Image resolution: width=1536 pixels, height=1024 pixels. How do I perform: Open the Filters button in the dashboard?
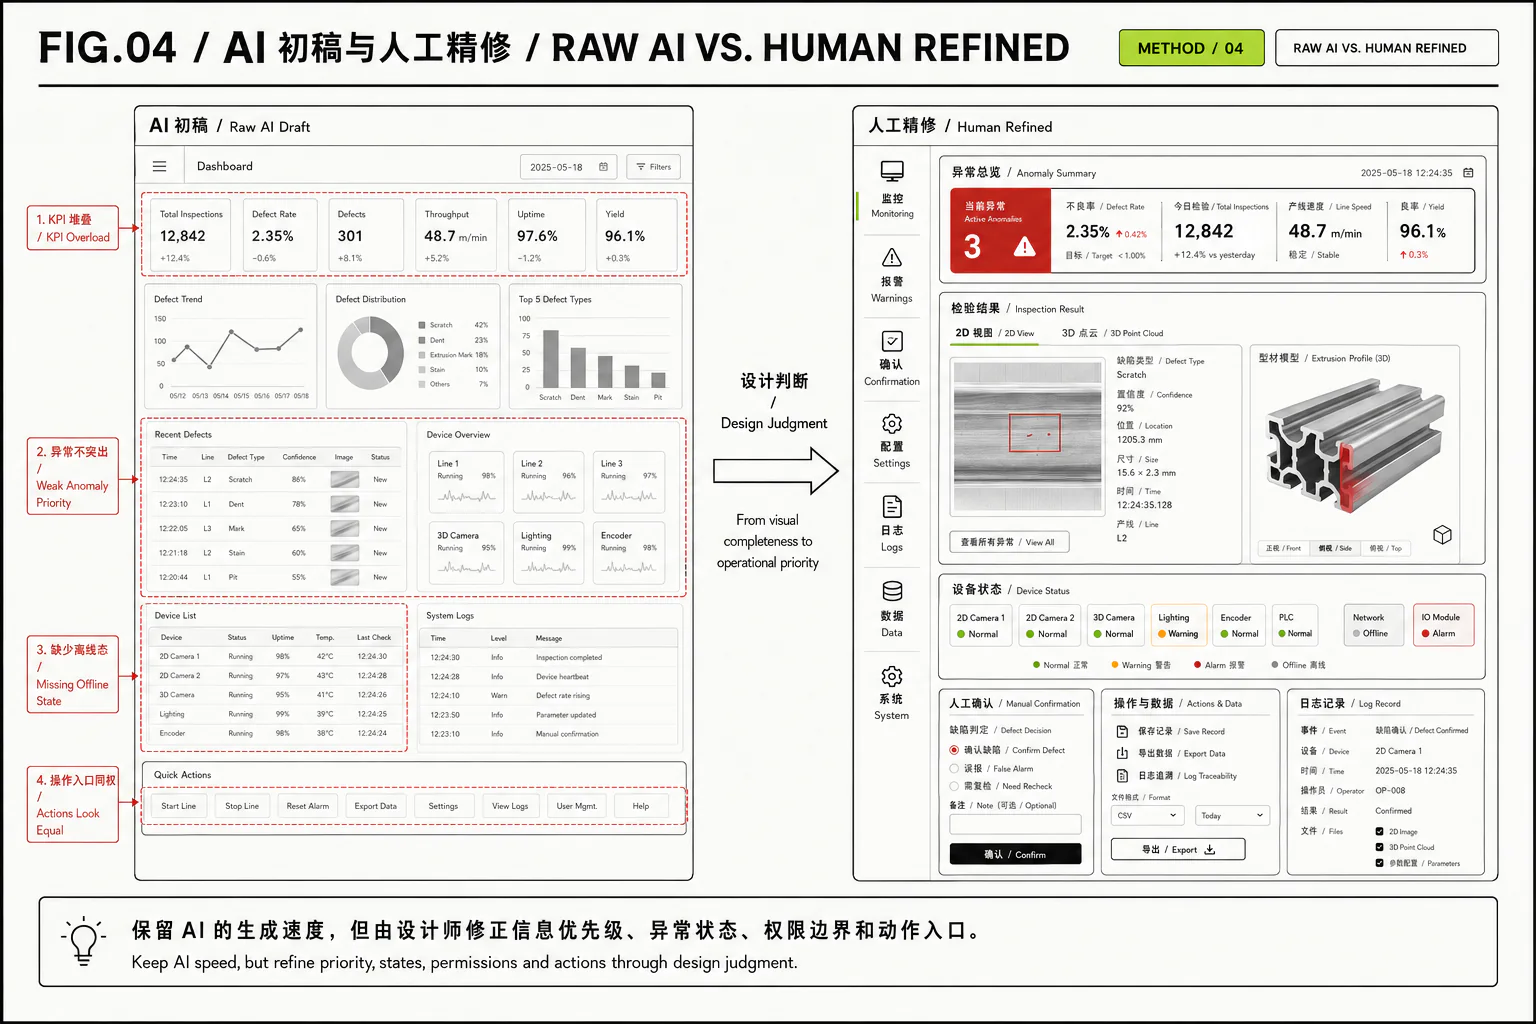pyautogui.click(x=654, y=167)
